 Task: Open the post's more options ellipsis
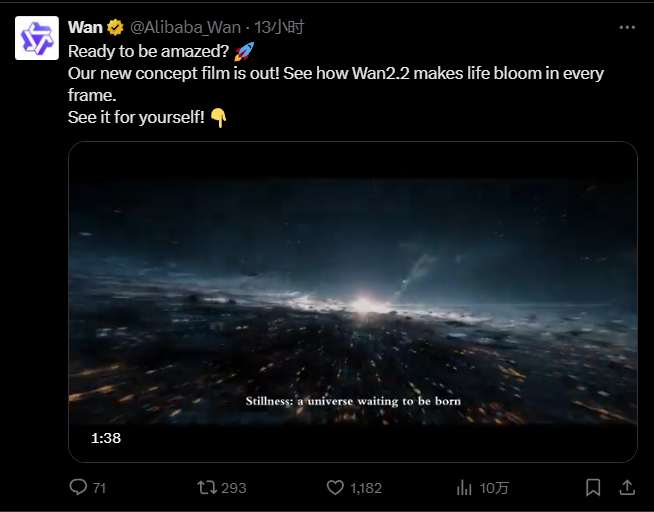[x=627, y=27]
